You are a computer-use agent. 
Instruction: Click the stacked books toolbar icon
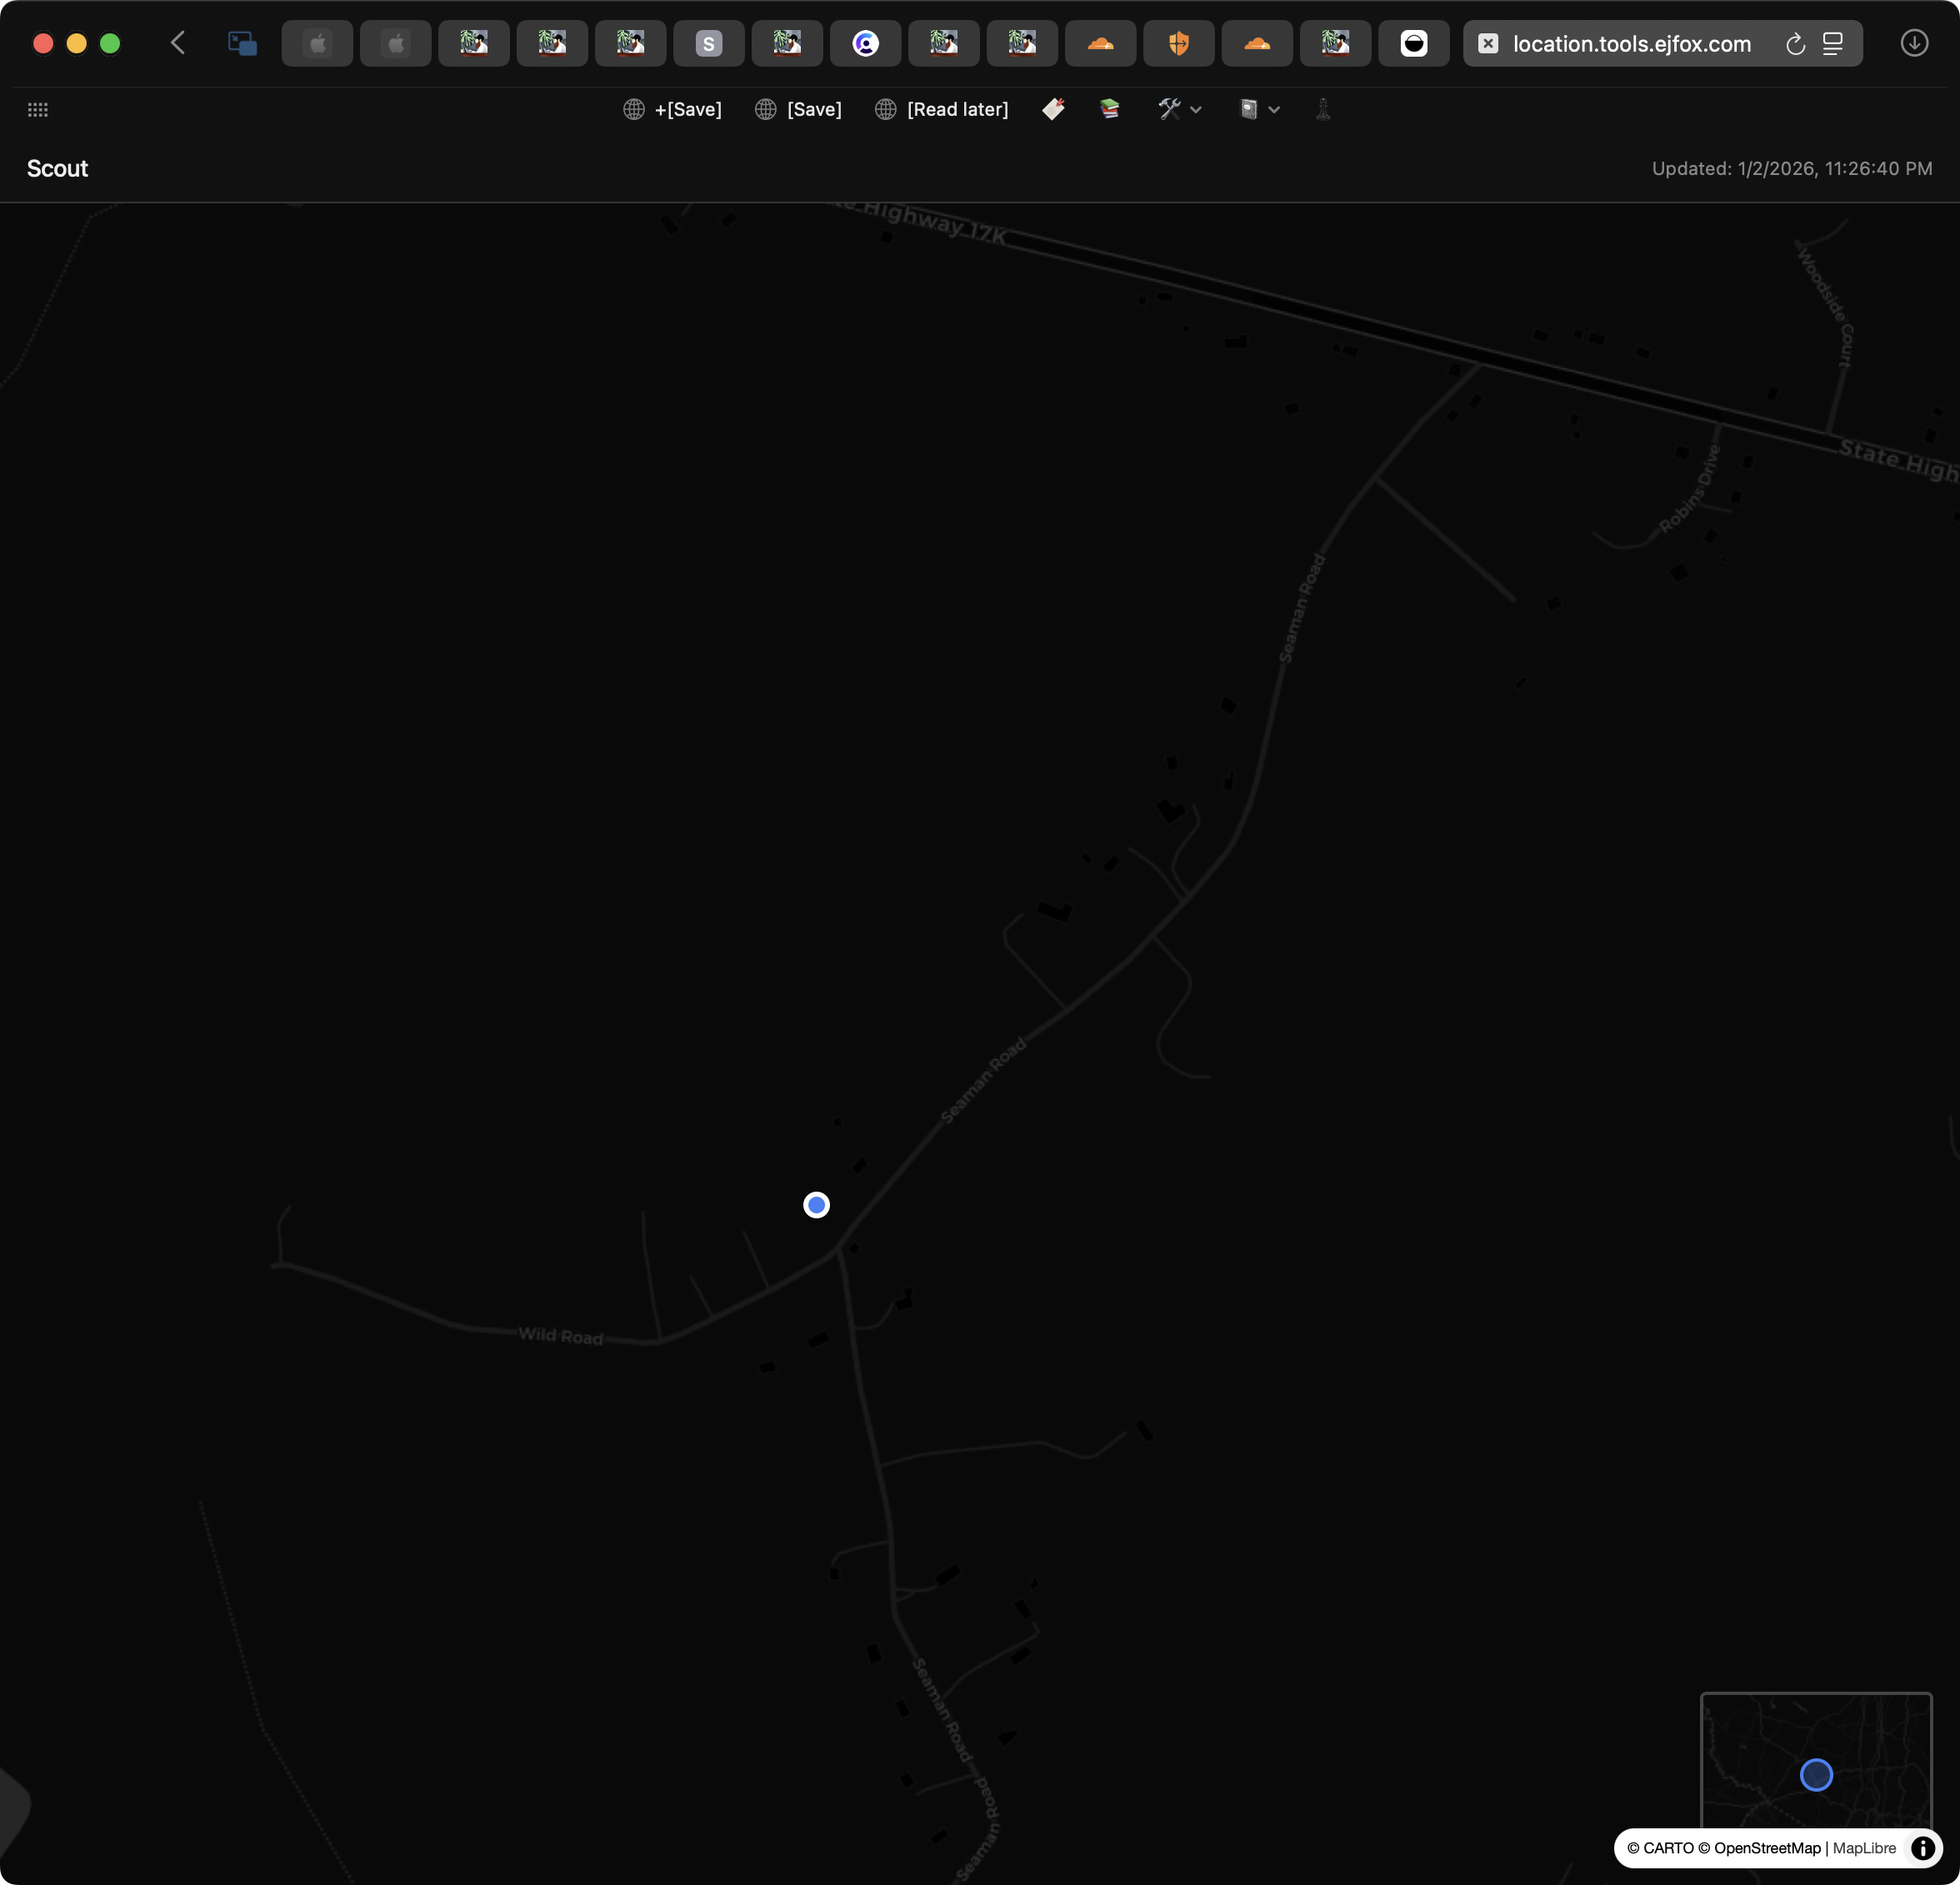click(x=1108, y=109)
